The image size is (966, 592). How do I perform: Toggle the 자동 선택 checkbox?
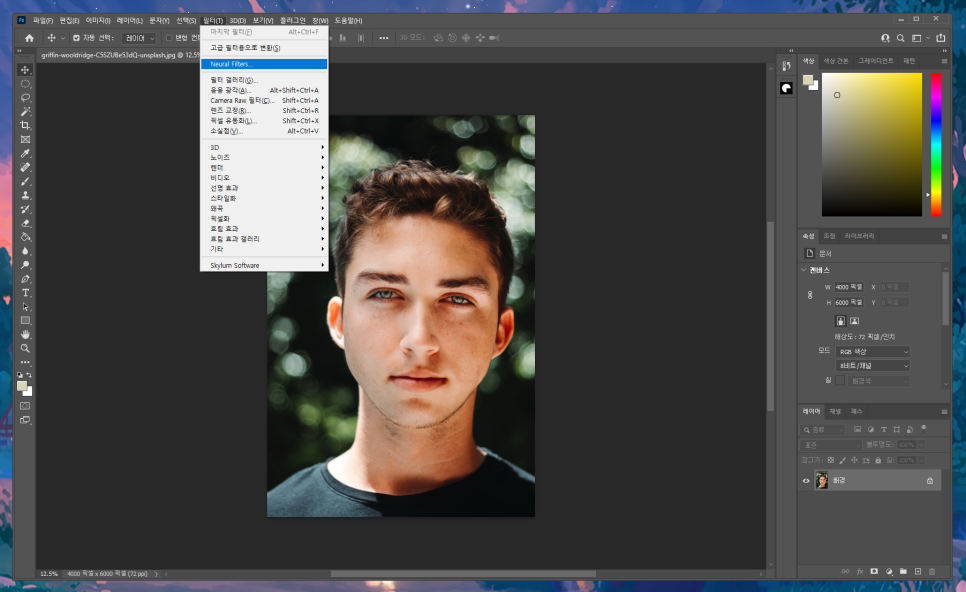tap(76, 38)
